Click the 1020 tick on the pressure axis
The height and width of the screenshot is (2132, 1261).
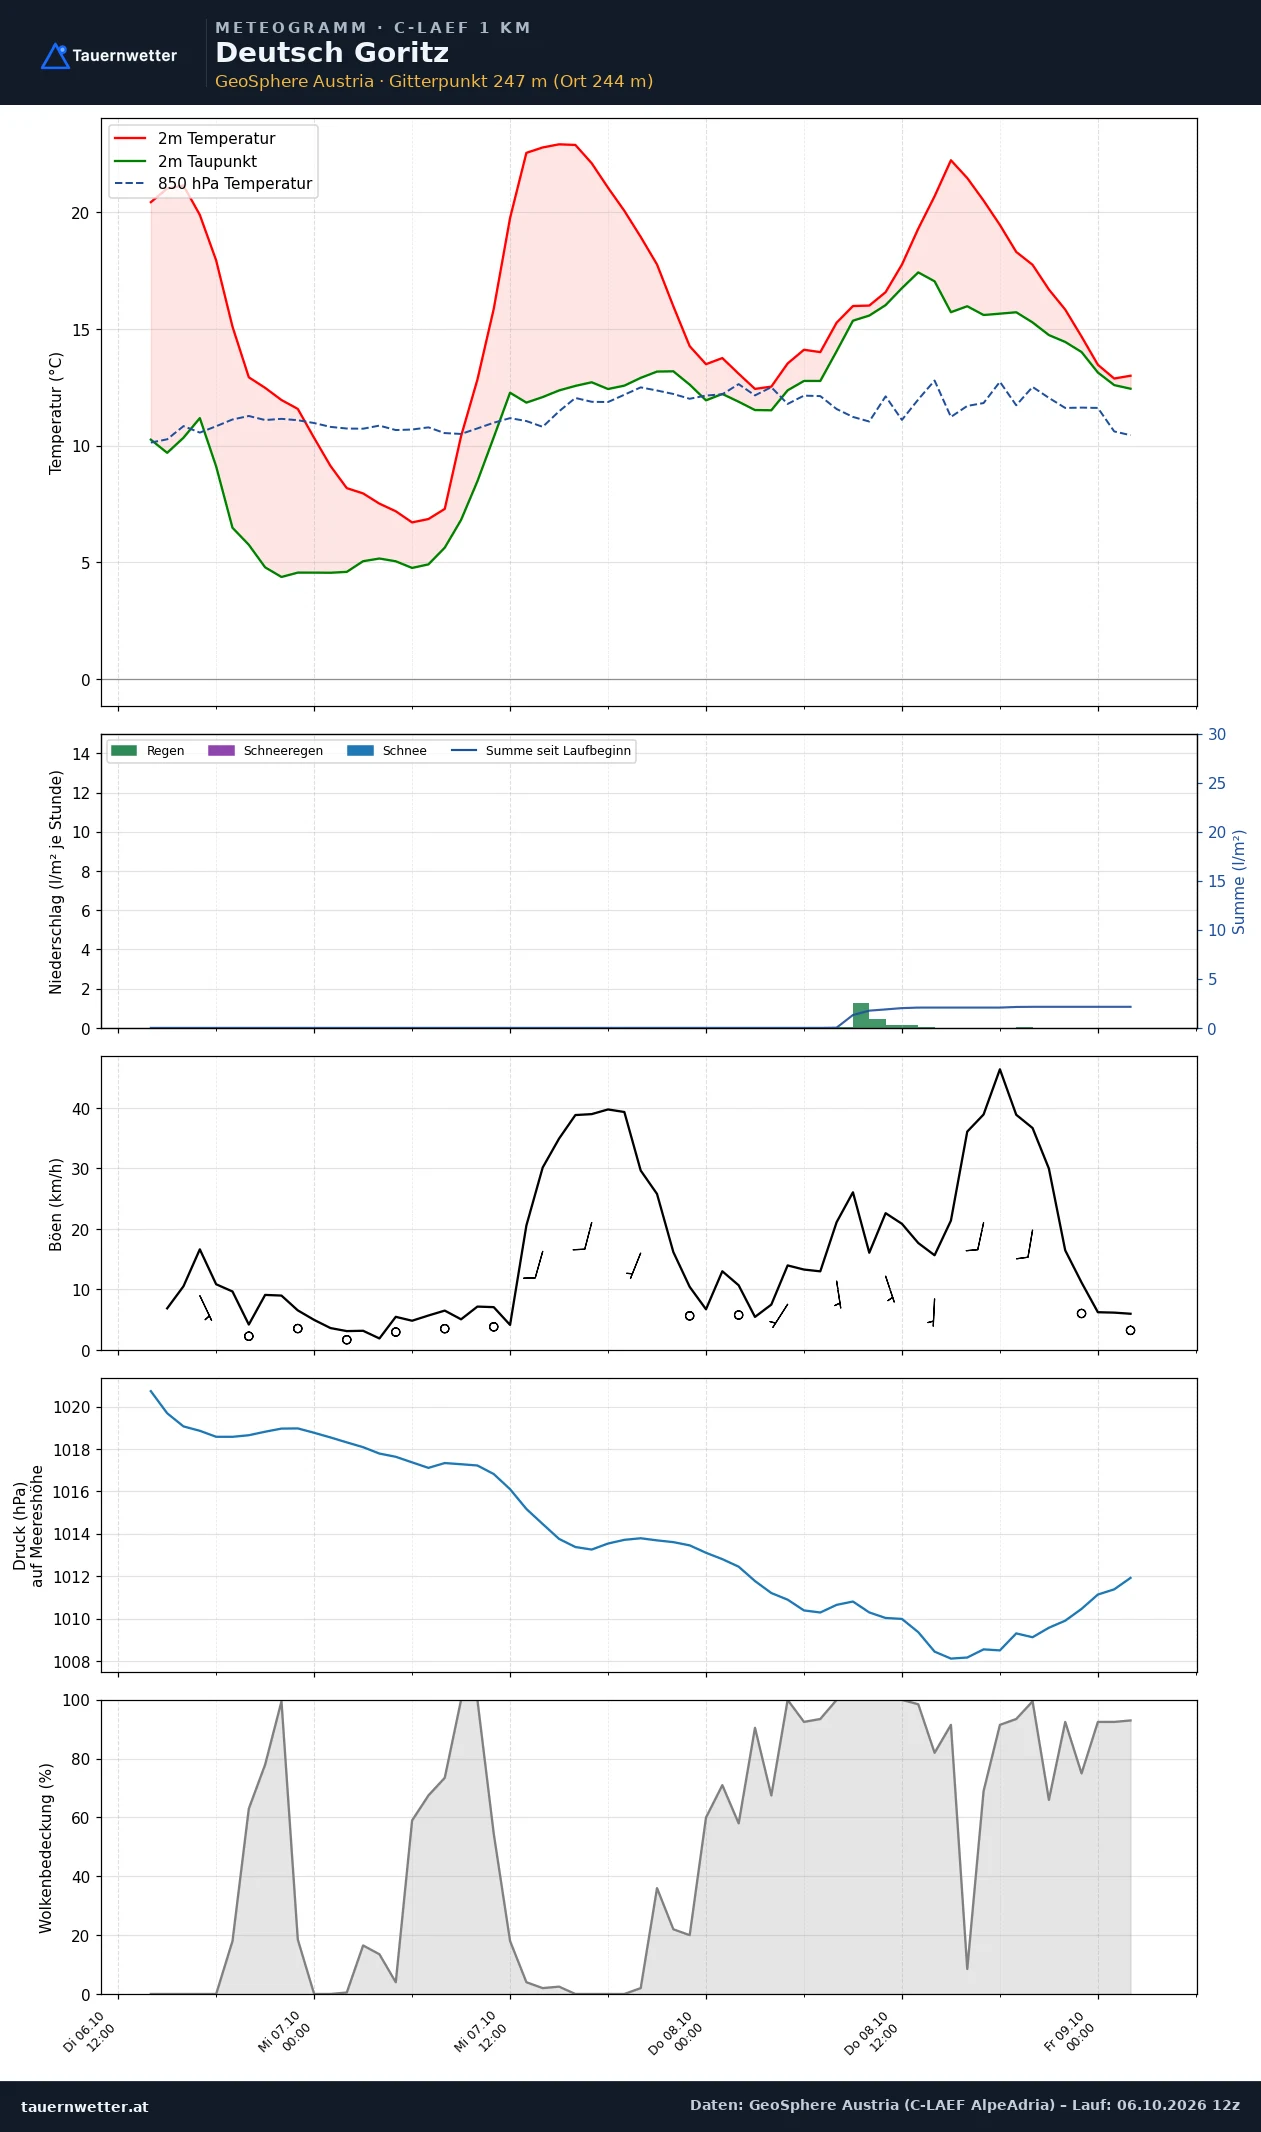tap(71, 1407)
